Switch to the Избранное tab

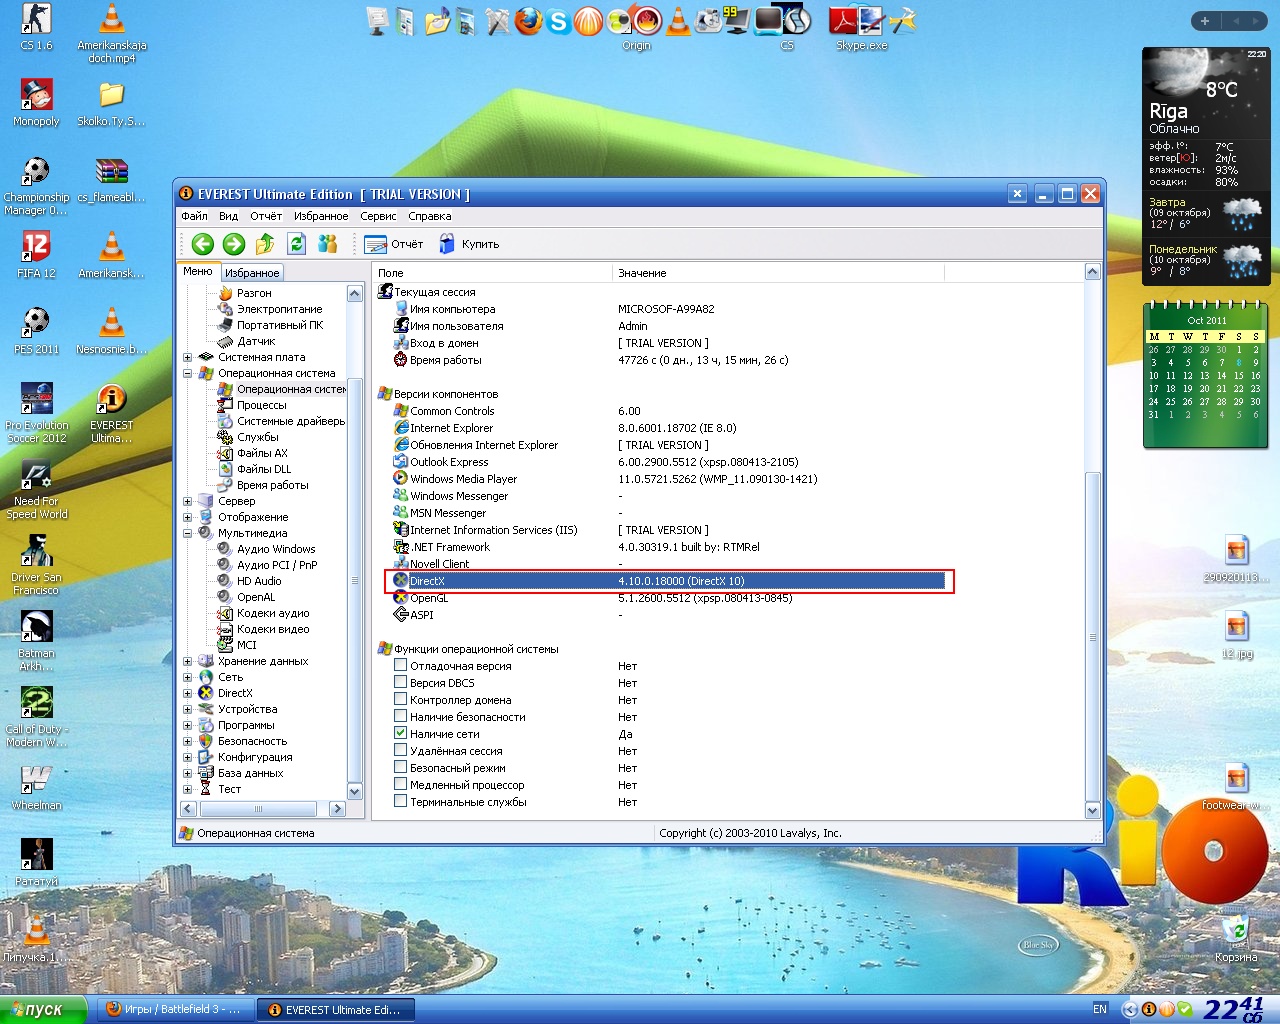[x=252, y=272]
